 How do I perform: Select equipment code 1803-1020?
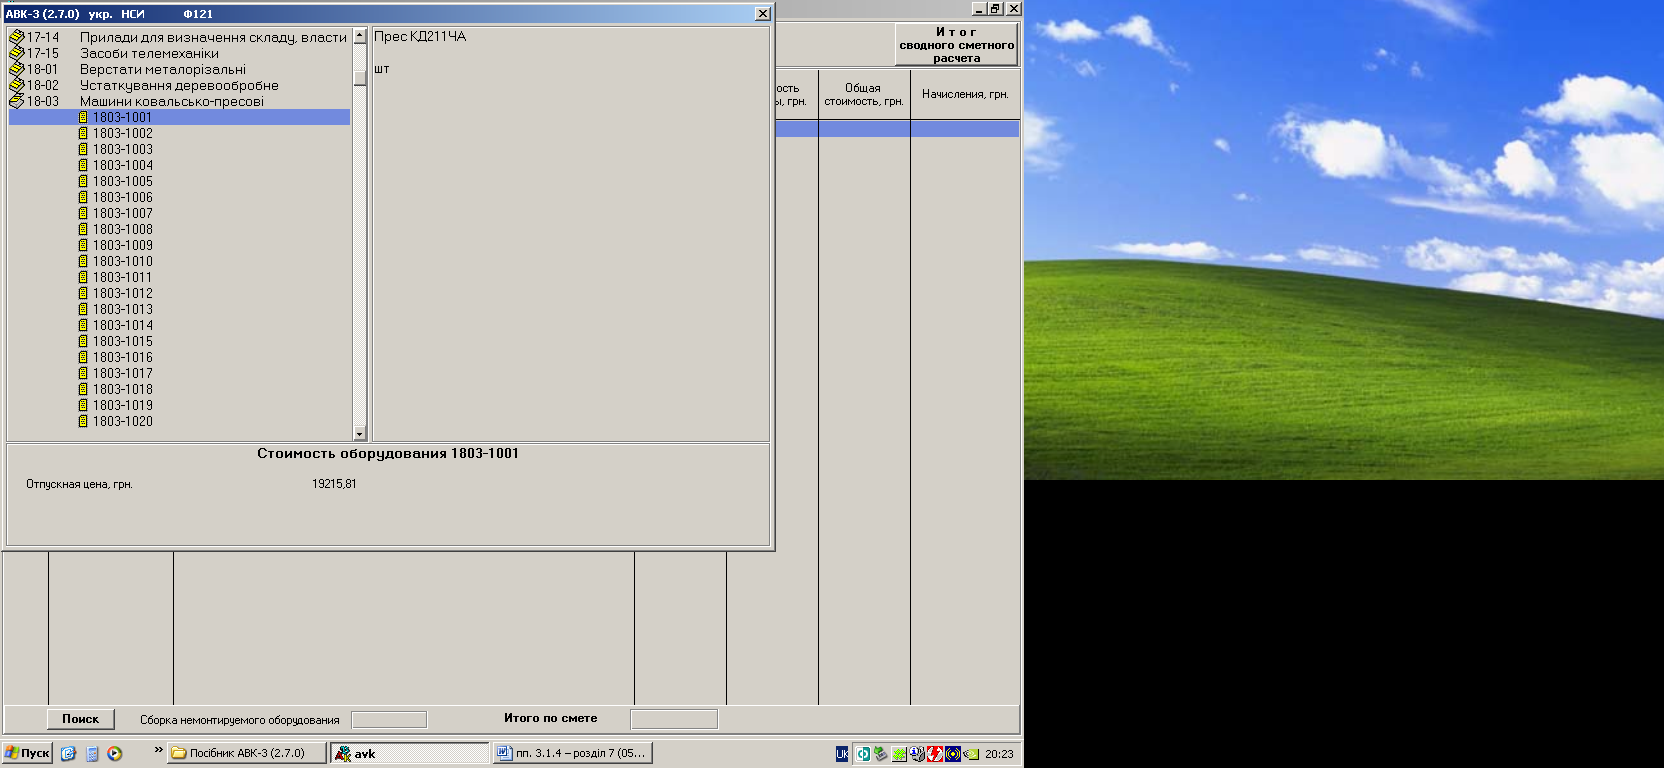(122, 421)
